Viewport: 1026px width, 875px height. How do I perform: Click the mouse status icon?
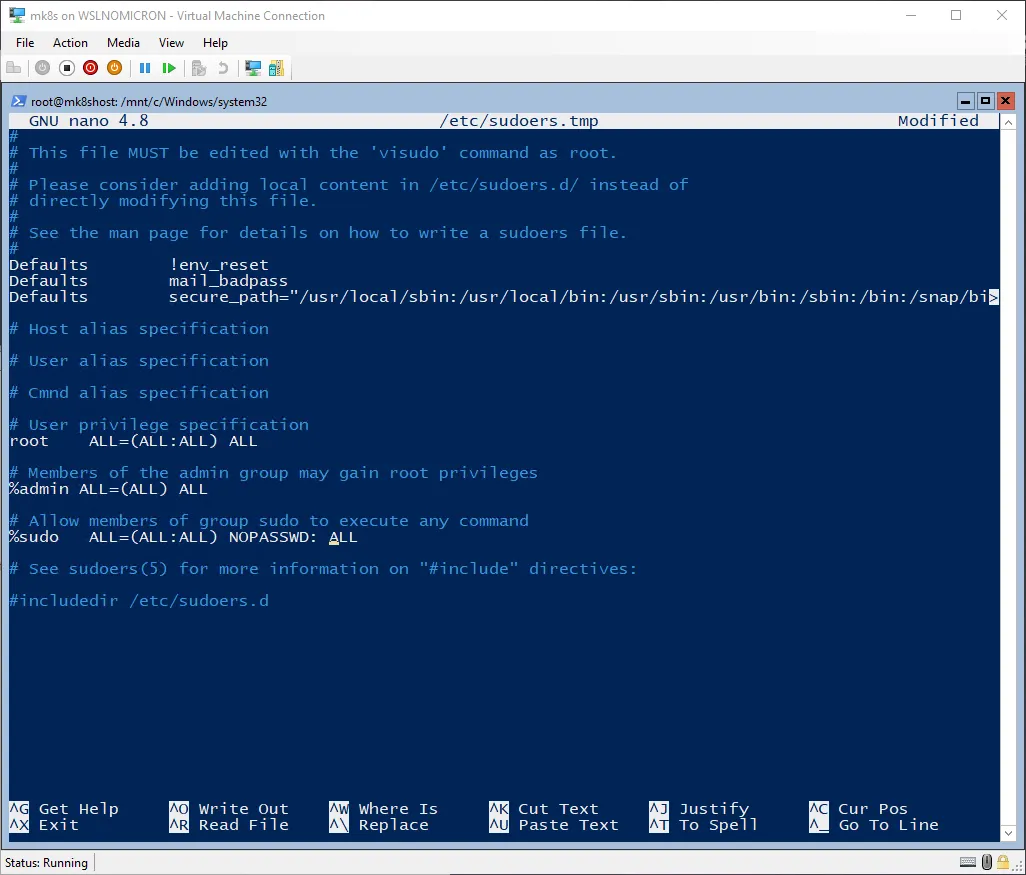pos(987,862)
